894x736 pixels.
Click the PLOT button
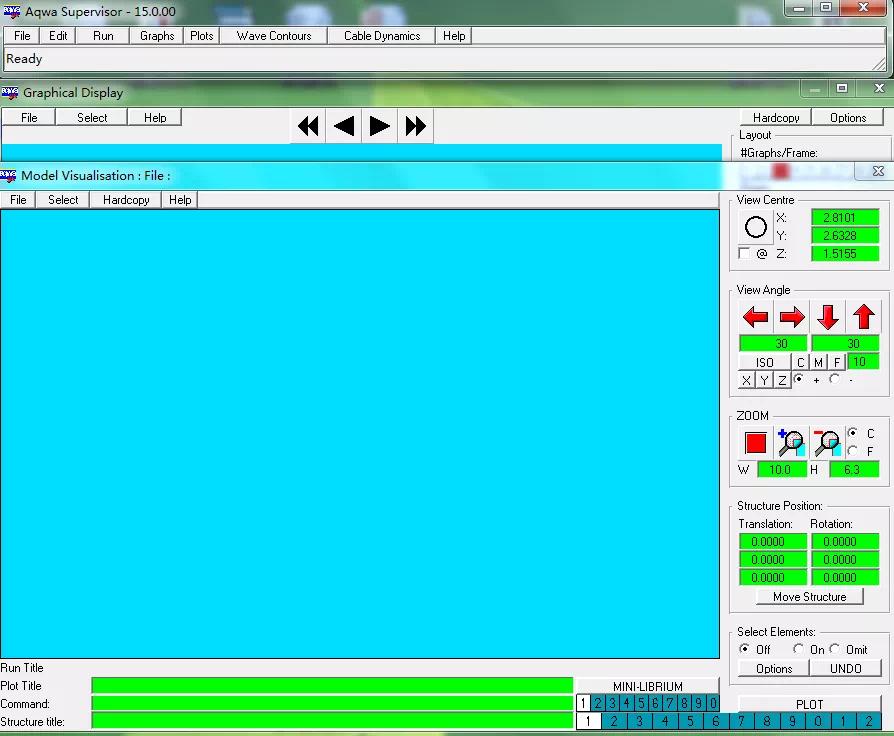(x=810, y=704)
